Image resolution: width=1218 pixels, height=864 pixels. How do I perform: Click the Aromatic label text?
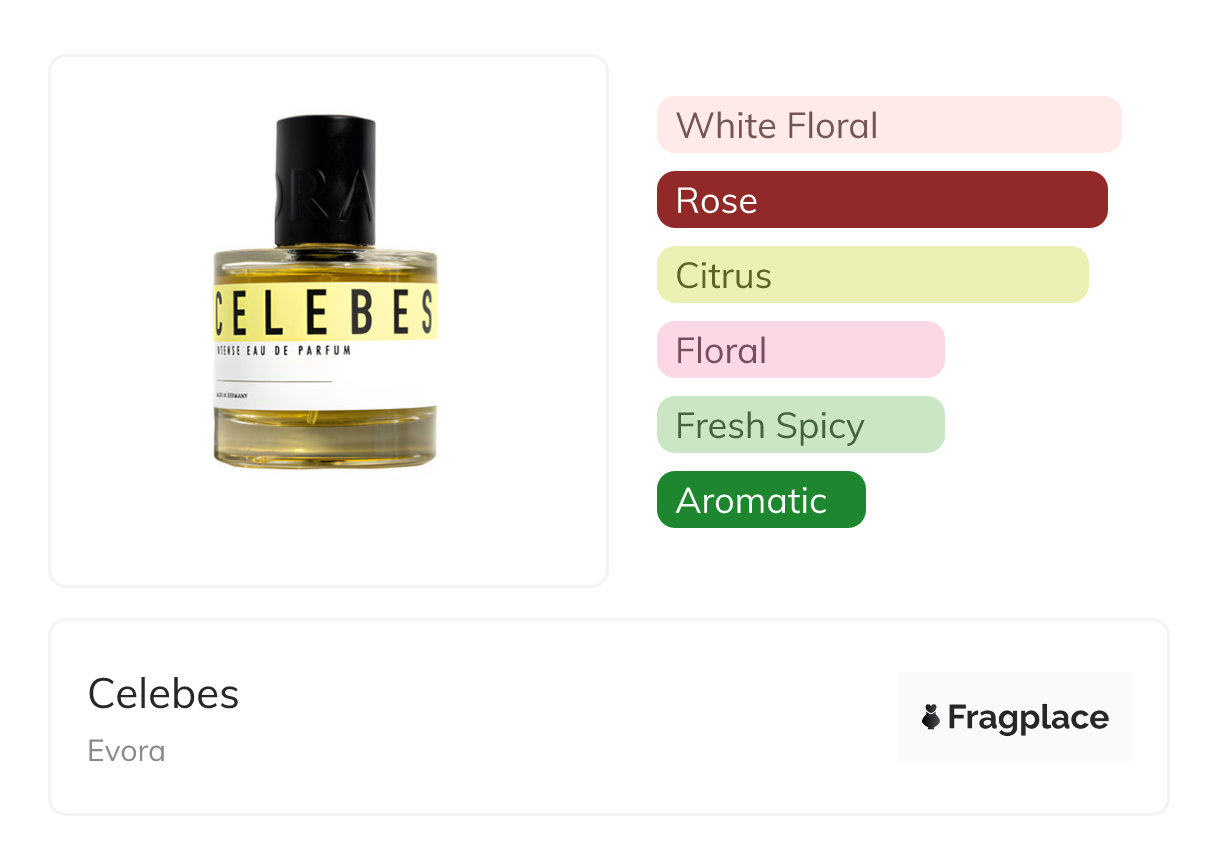[x=751, y=501]
